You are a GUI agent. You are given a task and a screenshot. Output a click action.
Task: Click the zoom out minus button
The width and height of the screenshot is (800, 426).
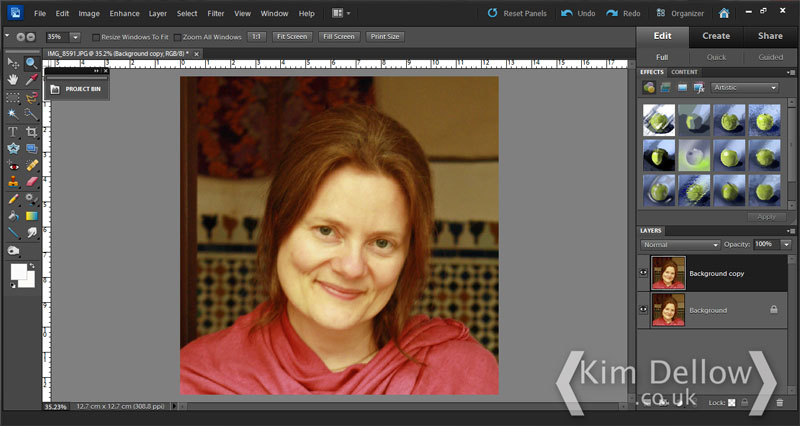click(31, 37)
